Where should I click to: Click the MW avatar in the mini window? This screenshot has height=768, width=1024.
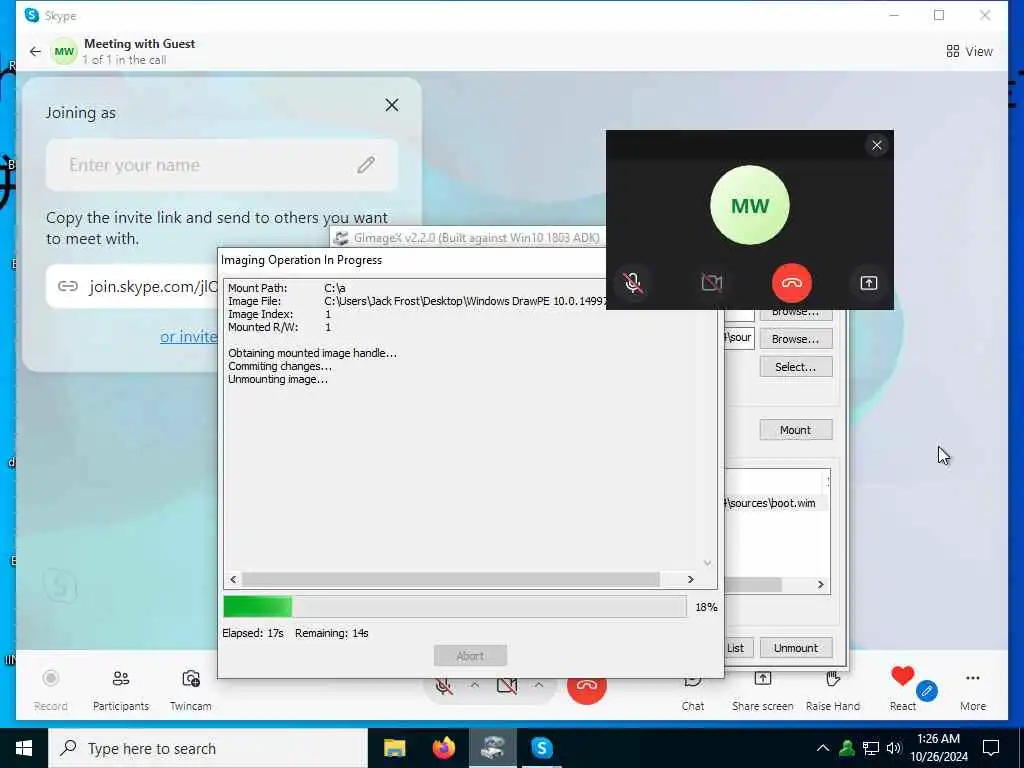tap(750, 205)
